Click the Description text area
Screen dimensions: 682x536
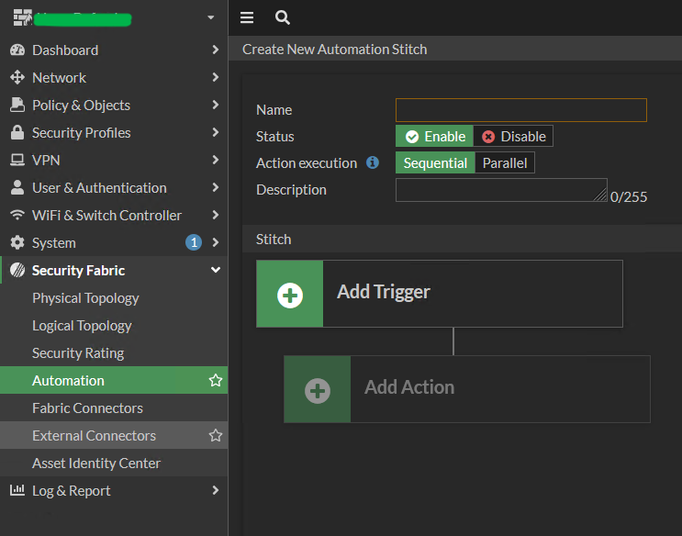[x=500, y=190]
